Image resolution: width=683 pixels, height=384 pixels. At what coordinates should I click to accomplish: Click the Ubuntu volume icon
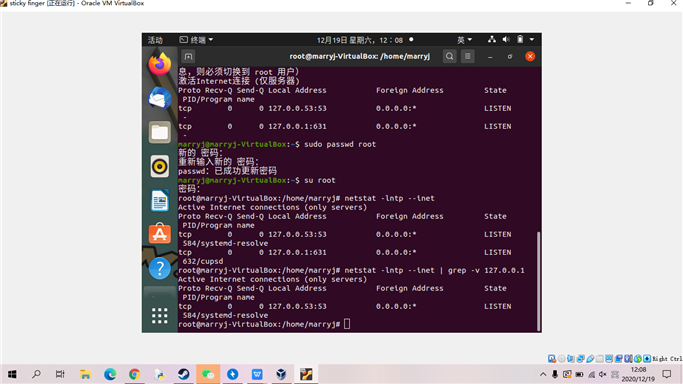coord(506,40)
